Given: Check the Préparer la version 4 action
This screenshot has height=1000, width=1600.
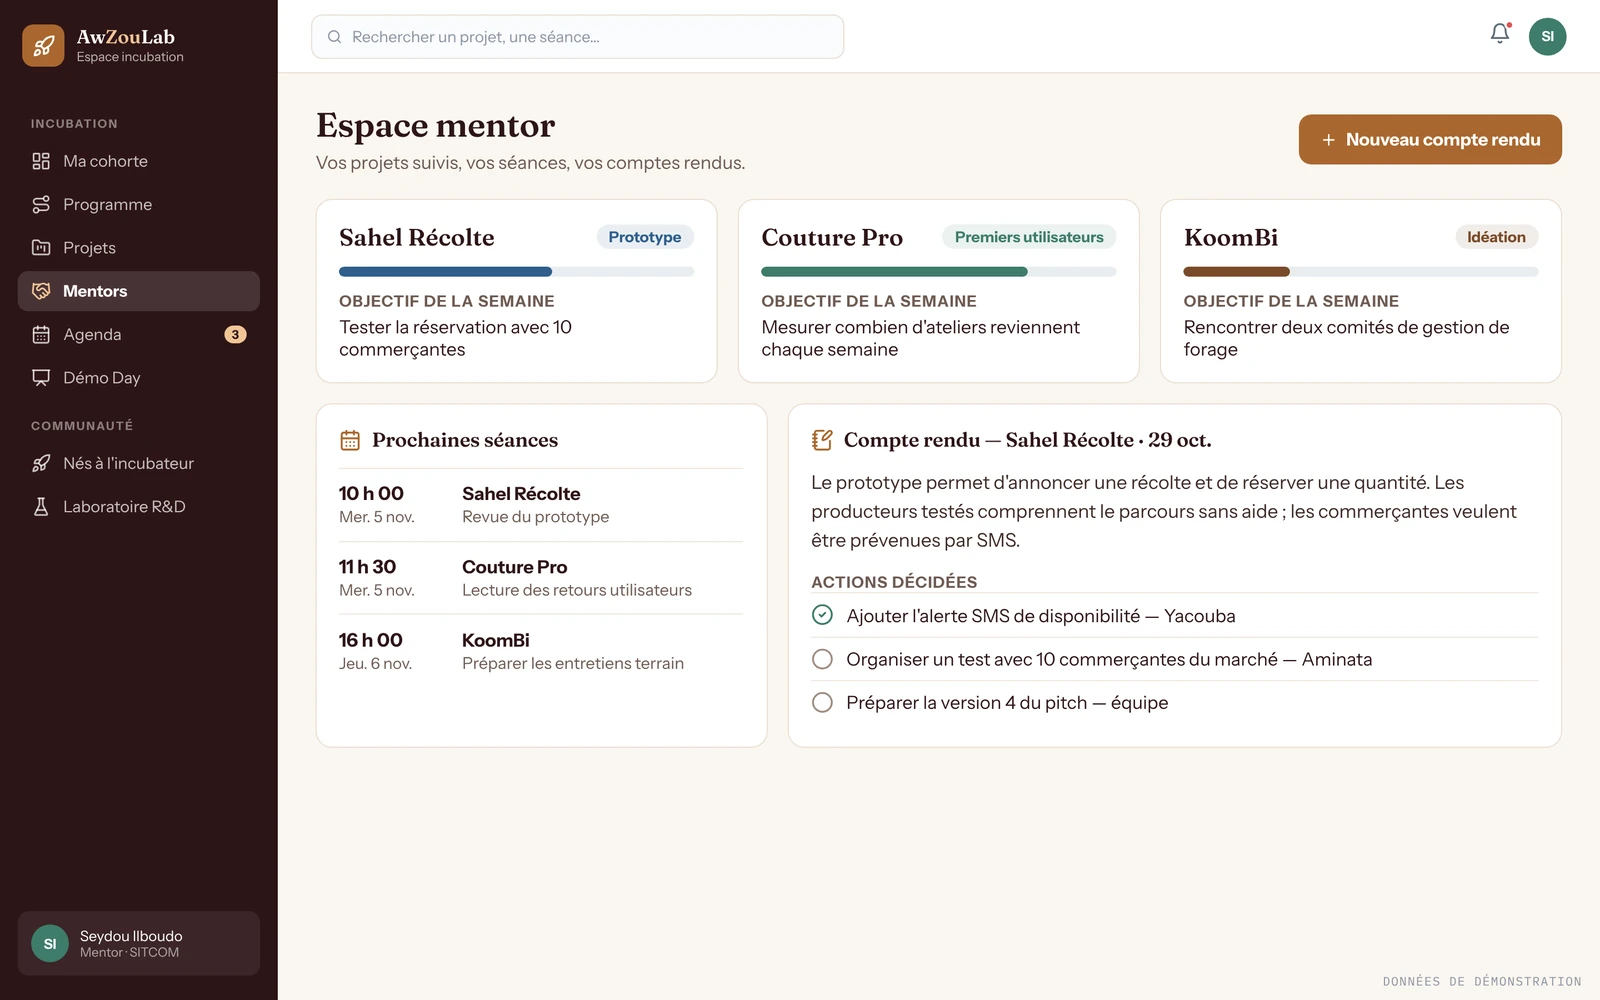Looking at the screenshot, I should point(822,702).
